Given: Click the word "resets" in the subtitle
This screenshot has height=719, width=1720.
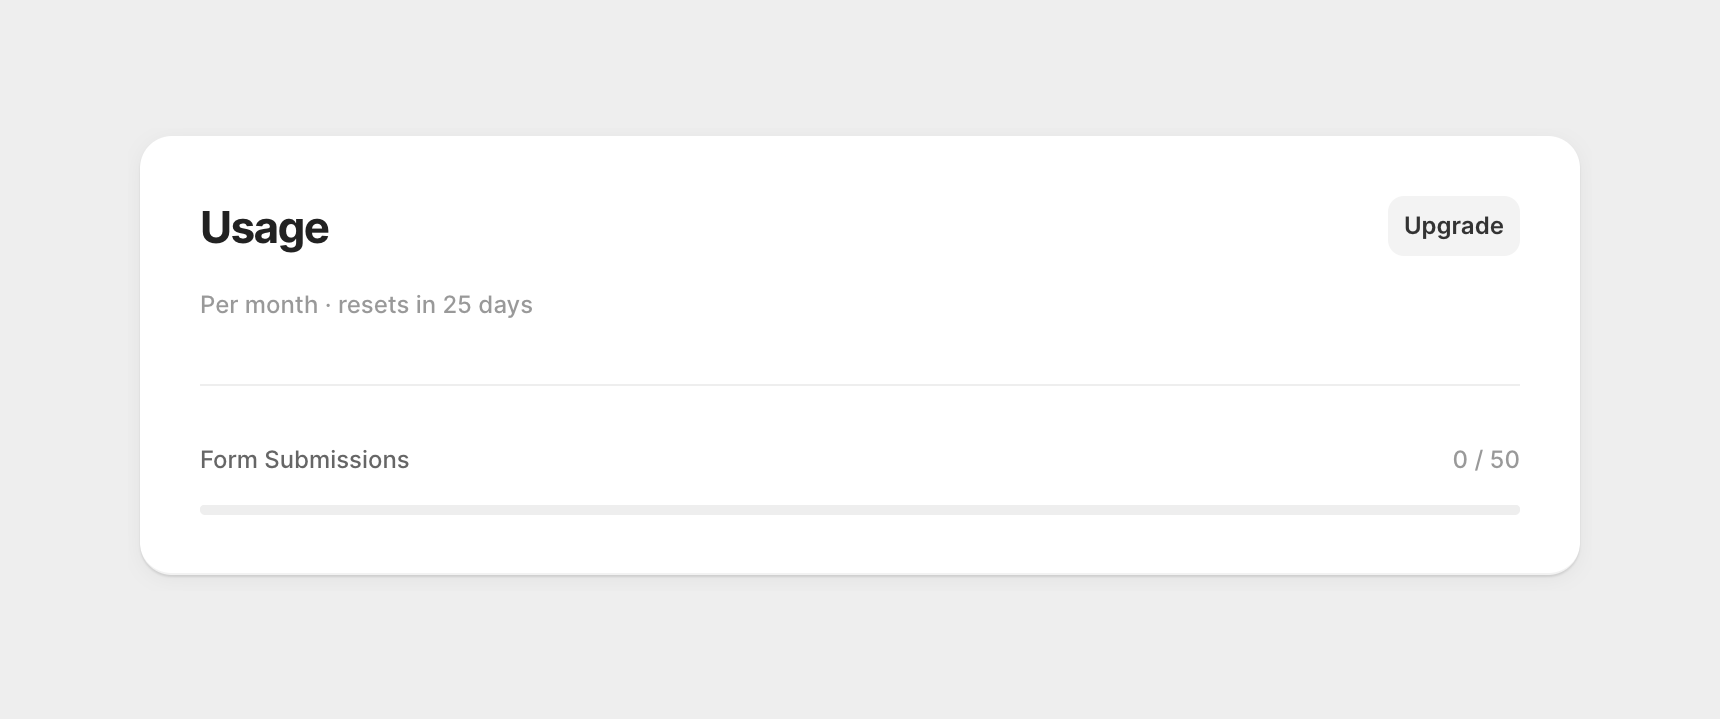Looking at the screenshot, I should point(373,305).
